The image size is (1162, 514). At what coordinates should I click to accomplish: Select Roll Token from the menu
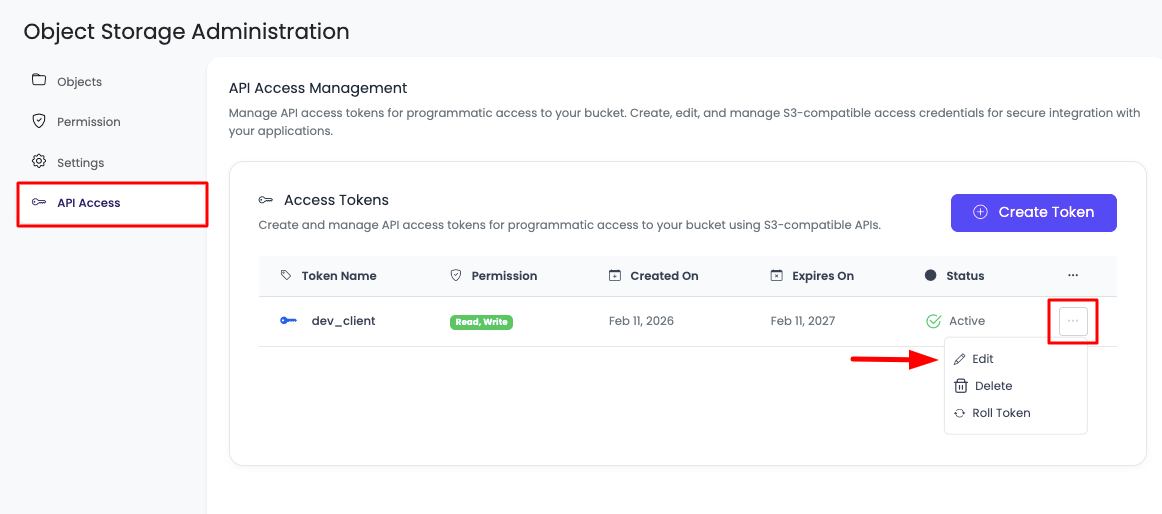[x=1001, y=413]
